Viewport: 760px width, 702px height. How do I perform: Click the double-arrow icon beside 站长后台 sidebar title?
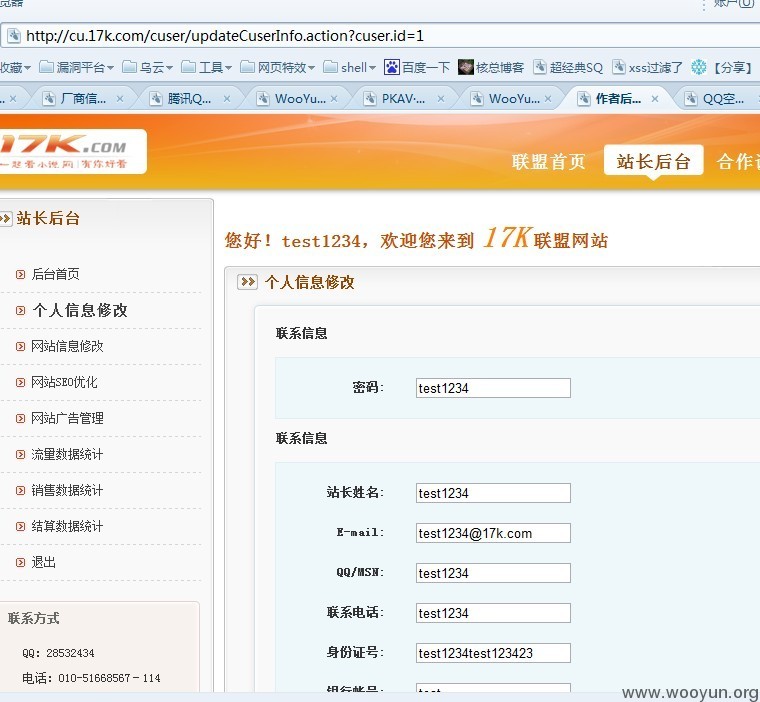[5, 219]
